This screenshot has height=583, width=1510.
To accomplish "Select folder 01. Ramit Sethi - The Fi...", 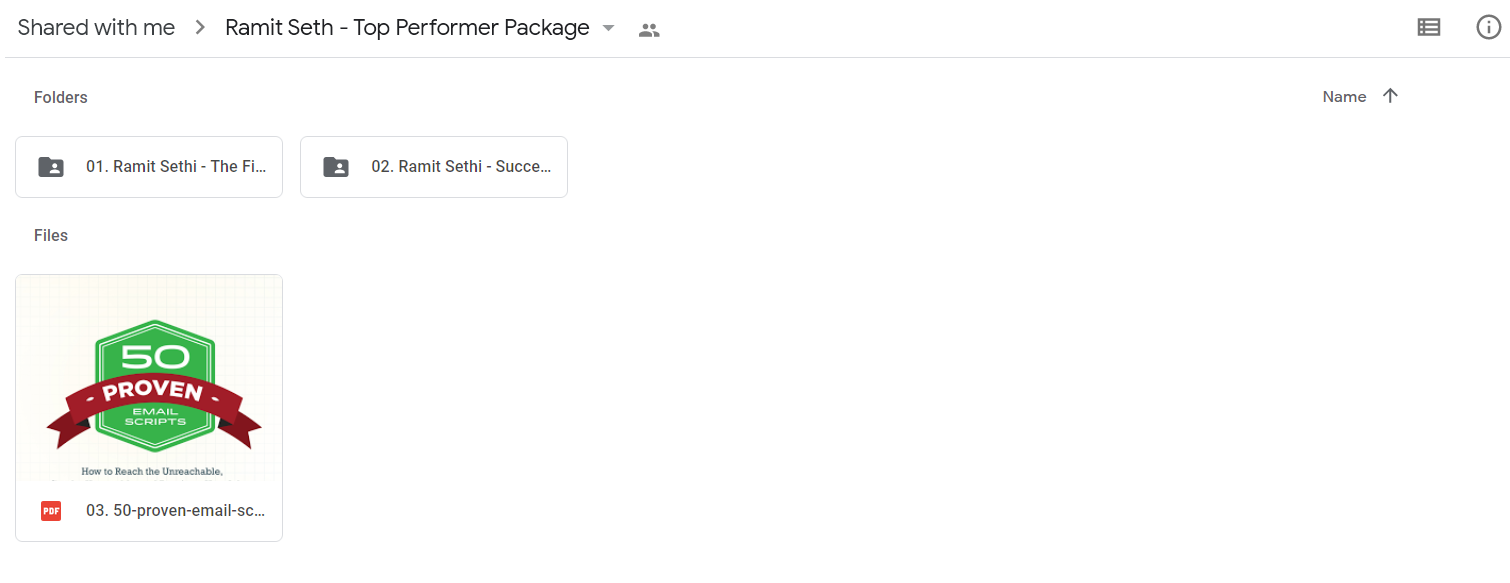I will pos(149,167).
